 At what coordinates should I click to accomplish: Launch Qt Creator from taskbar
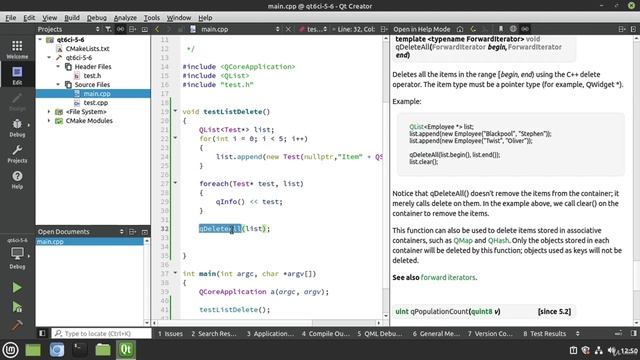pyautogui.click(x=126, y=350)
